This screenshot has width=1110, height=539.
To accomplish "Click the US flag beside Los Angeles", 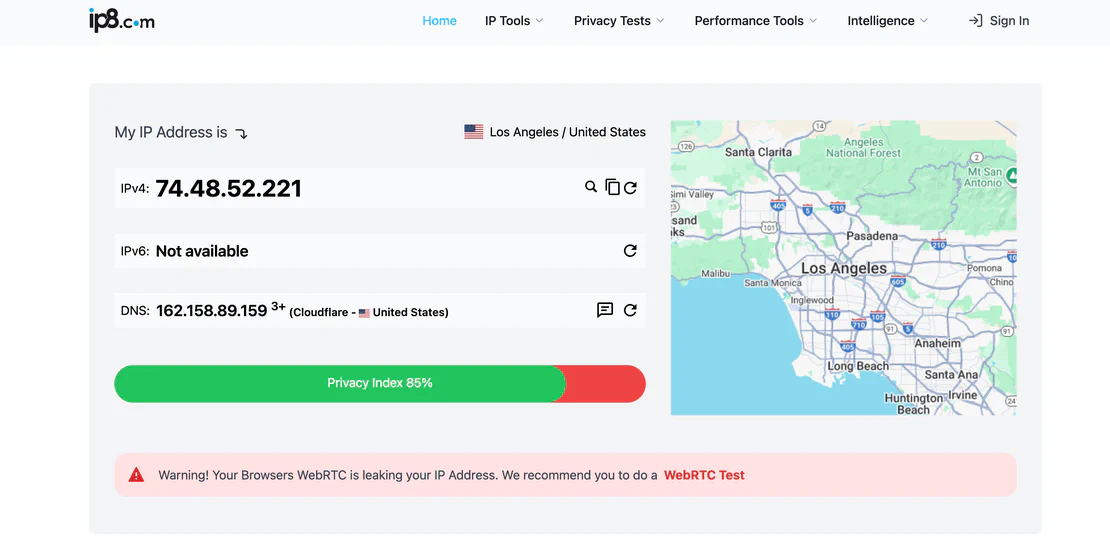I will click(474, 132).
